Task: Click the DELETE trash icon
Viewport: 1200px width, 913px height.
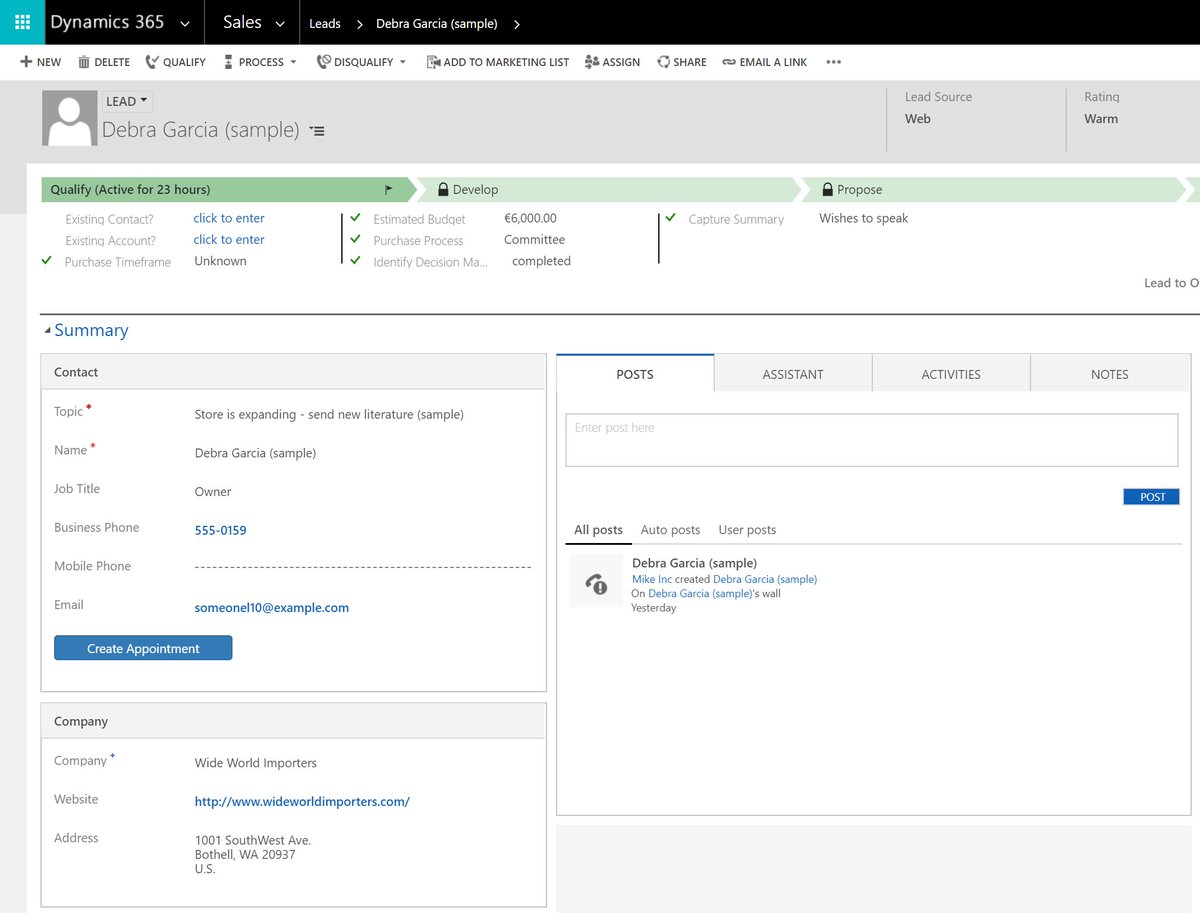Action: 84,62
